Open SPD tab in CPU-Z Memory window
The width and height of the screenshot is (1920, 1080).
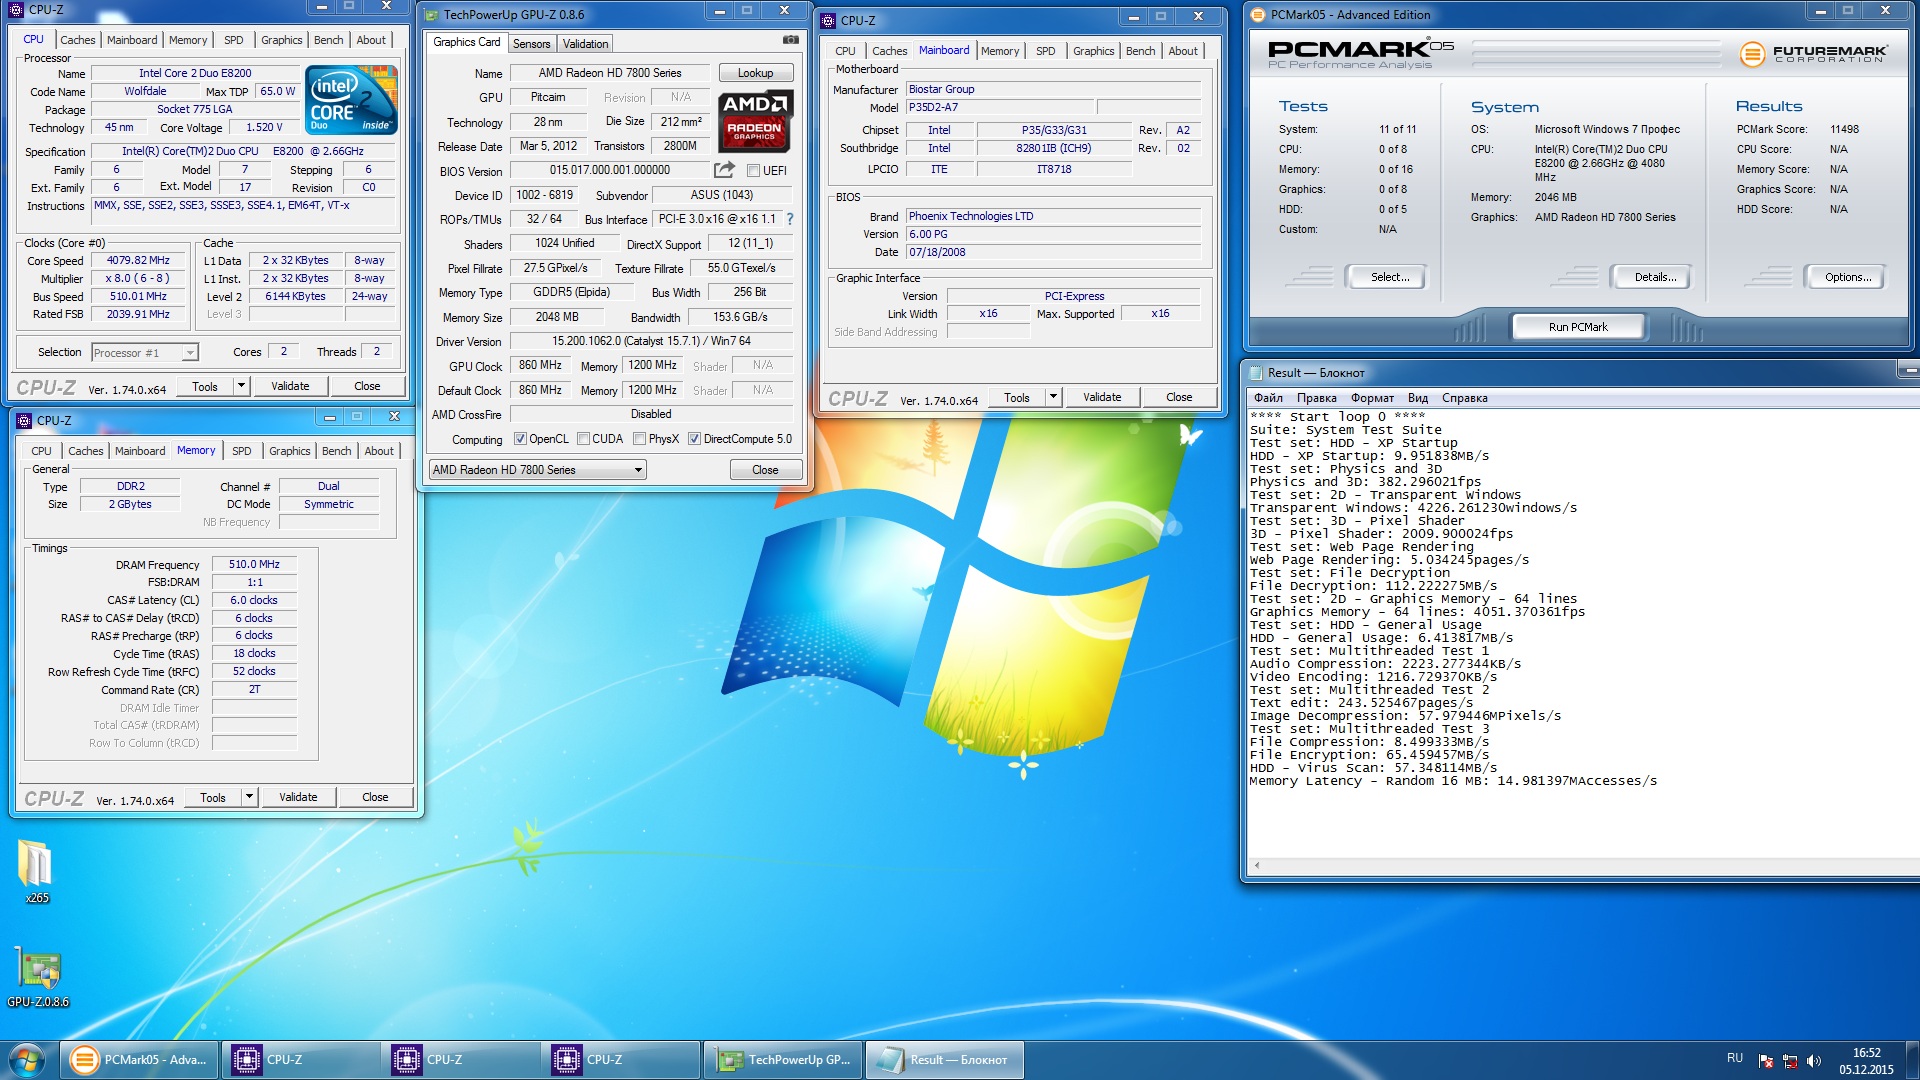tap(242, 451)
